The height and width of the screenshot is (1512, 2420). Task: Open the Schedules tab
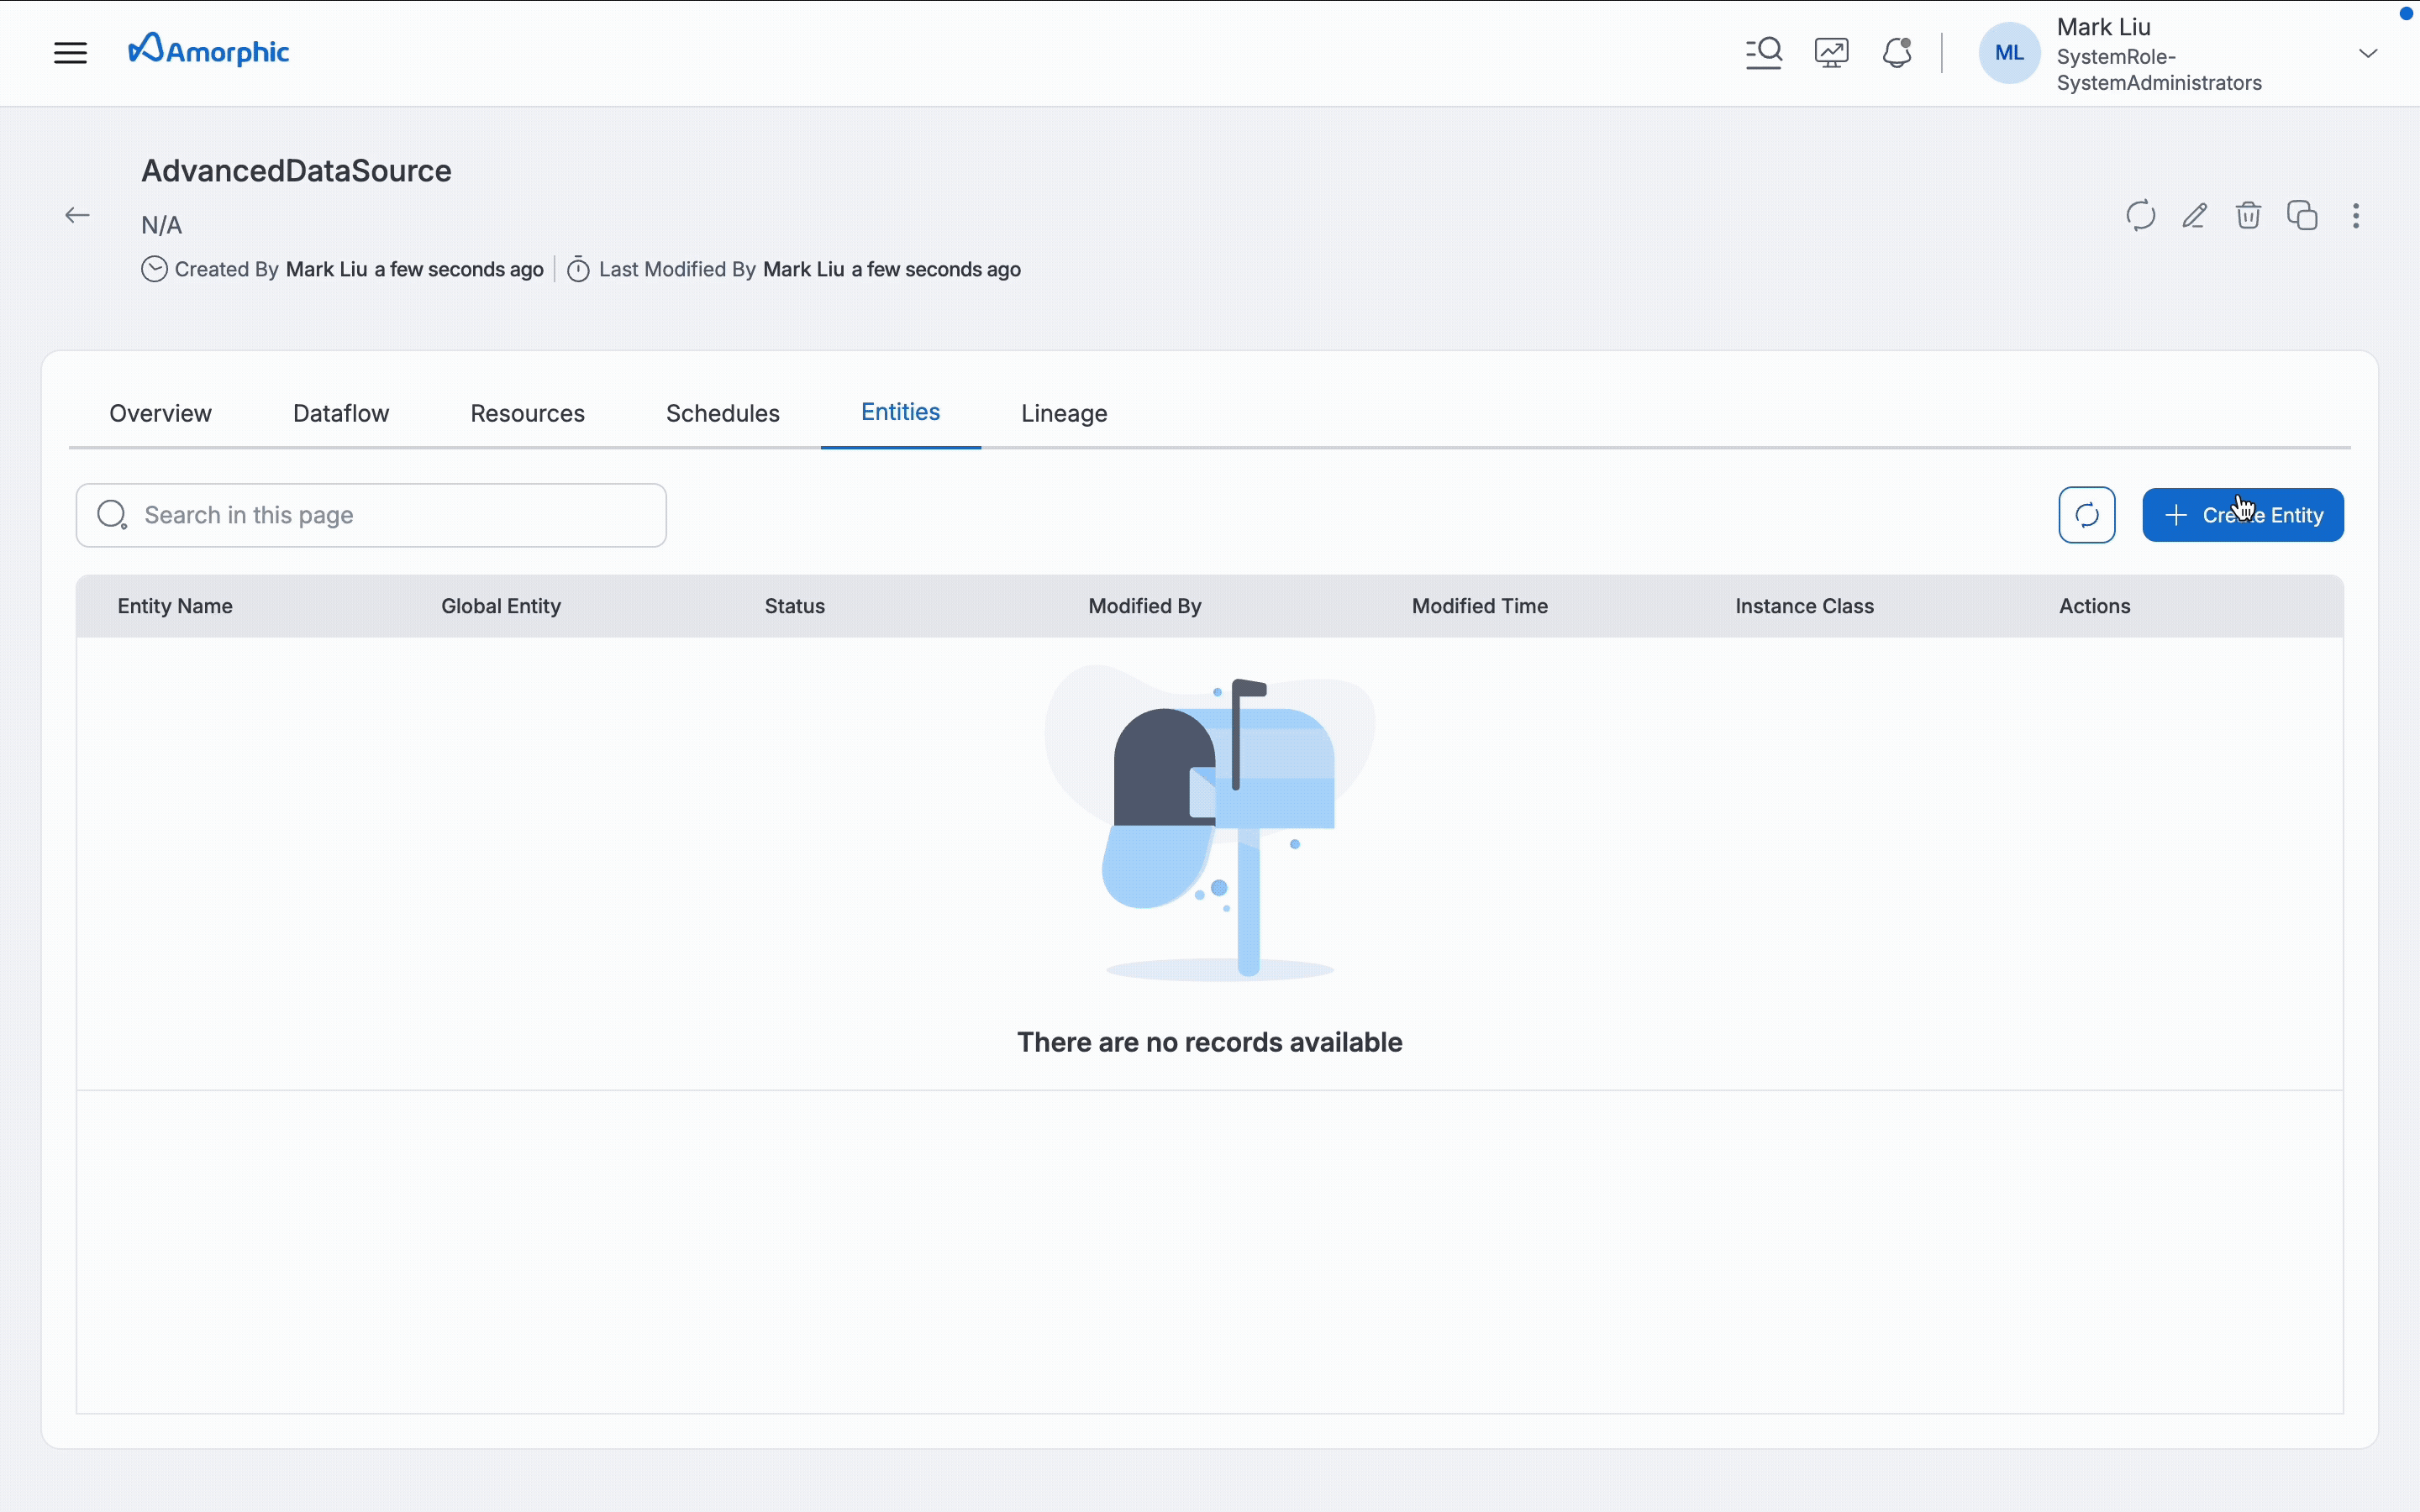coord(722,413)
